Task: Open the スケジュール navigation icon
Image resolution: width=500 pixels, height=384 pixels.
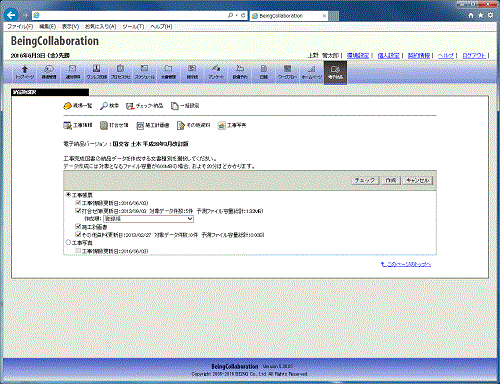Action: pos(144,72)
